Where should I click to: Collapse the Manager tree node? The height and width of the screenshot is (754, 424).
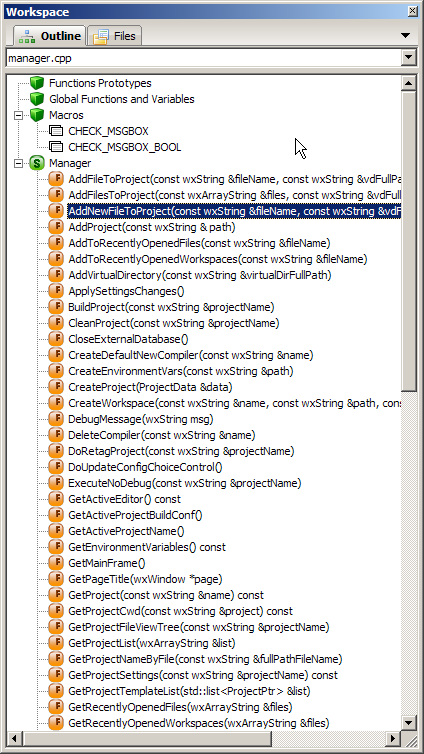pos(18,163)
